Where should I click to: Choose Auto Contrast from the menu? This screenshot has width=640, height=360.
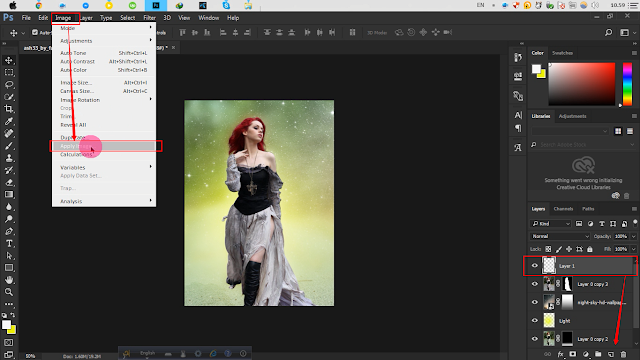[x=104, y=61]
